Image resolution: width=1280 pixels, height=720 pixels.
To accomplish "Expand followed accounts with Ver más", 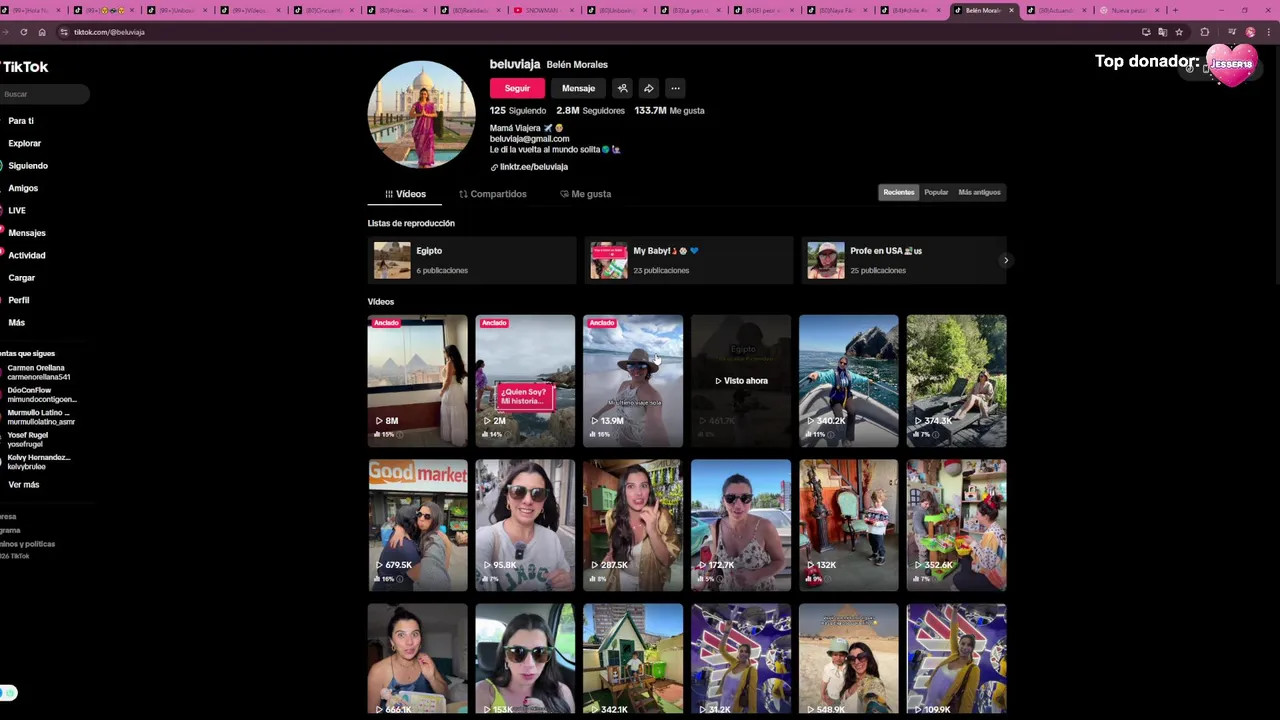I will click(x=23, y=484).
